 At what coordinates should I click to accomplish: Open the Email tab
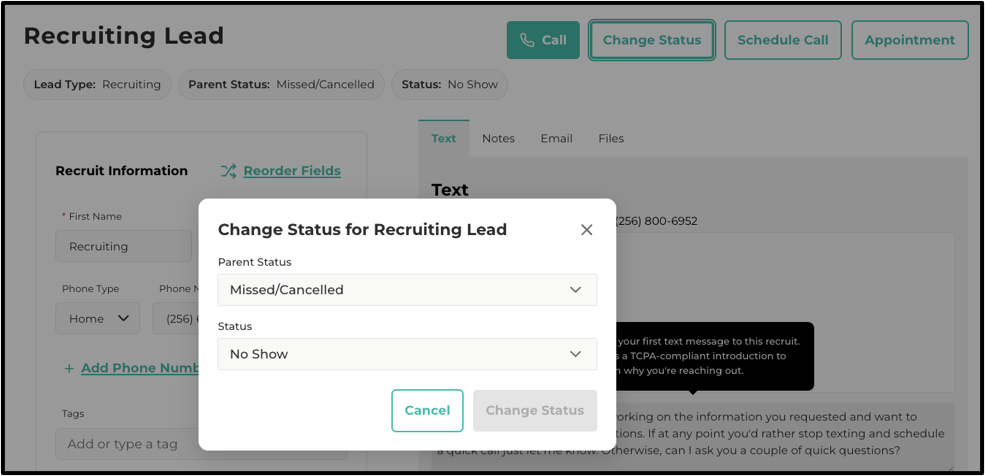(557, 138)
